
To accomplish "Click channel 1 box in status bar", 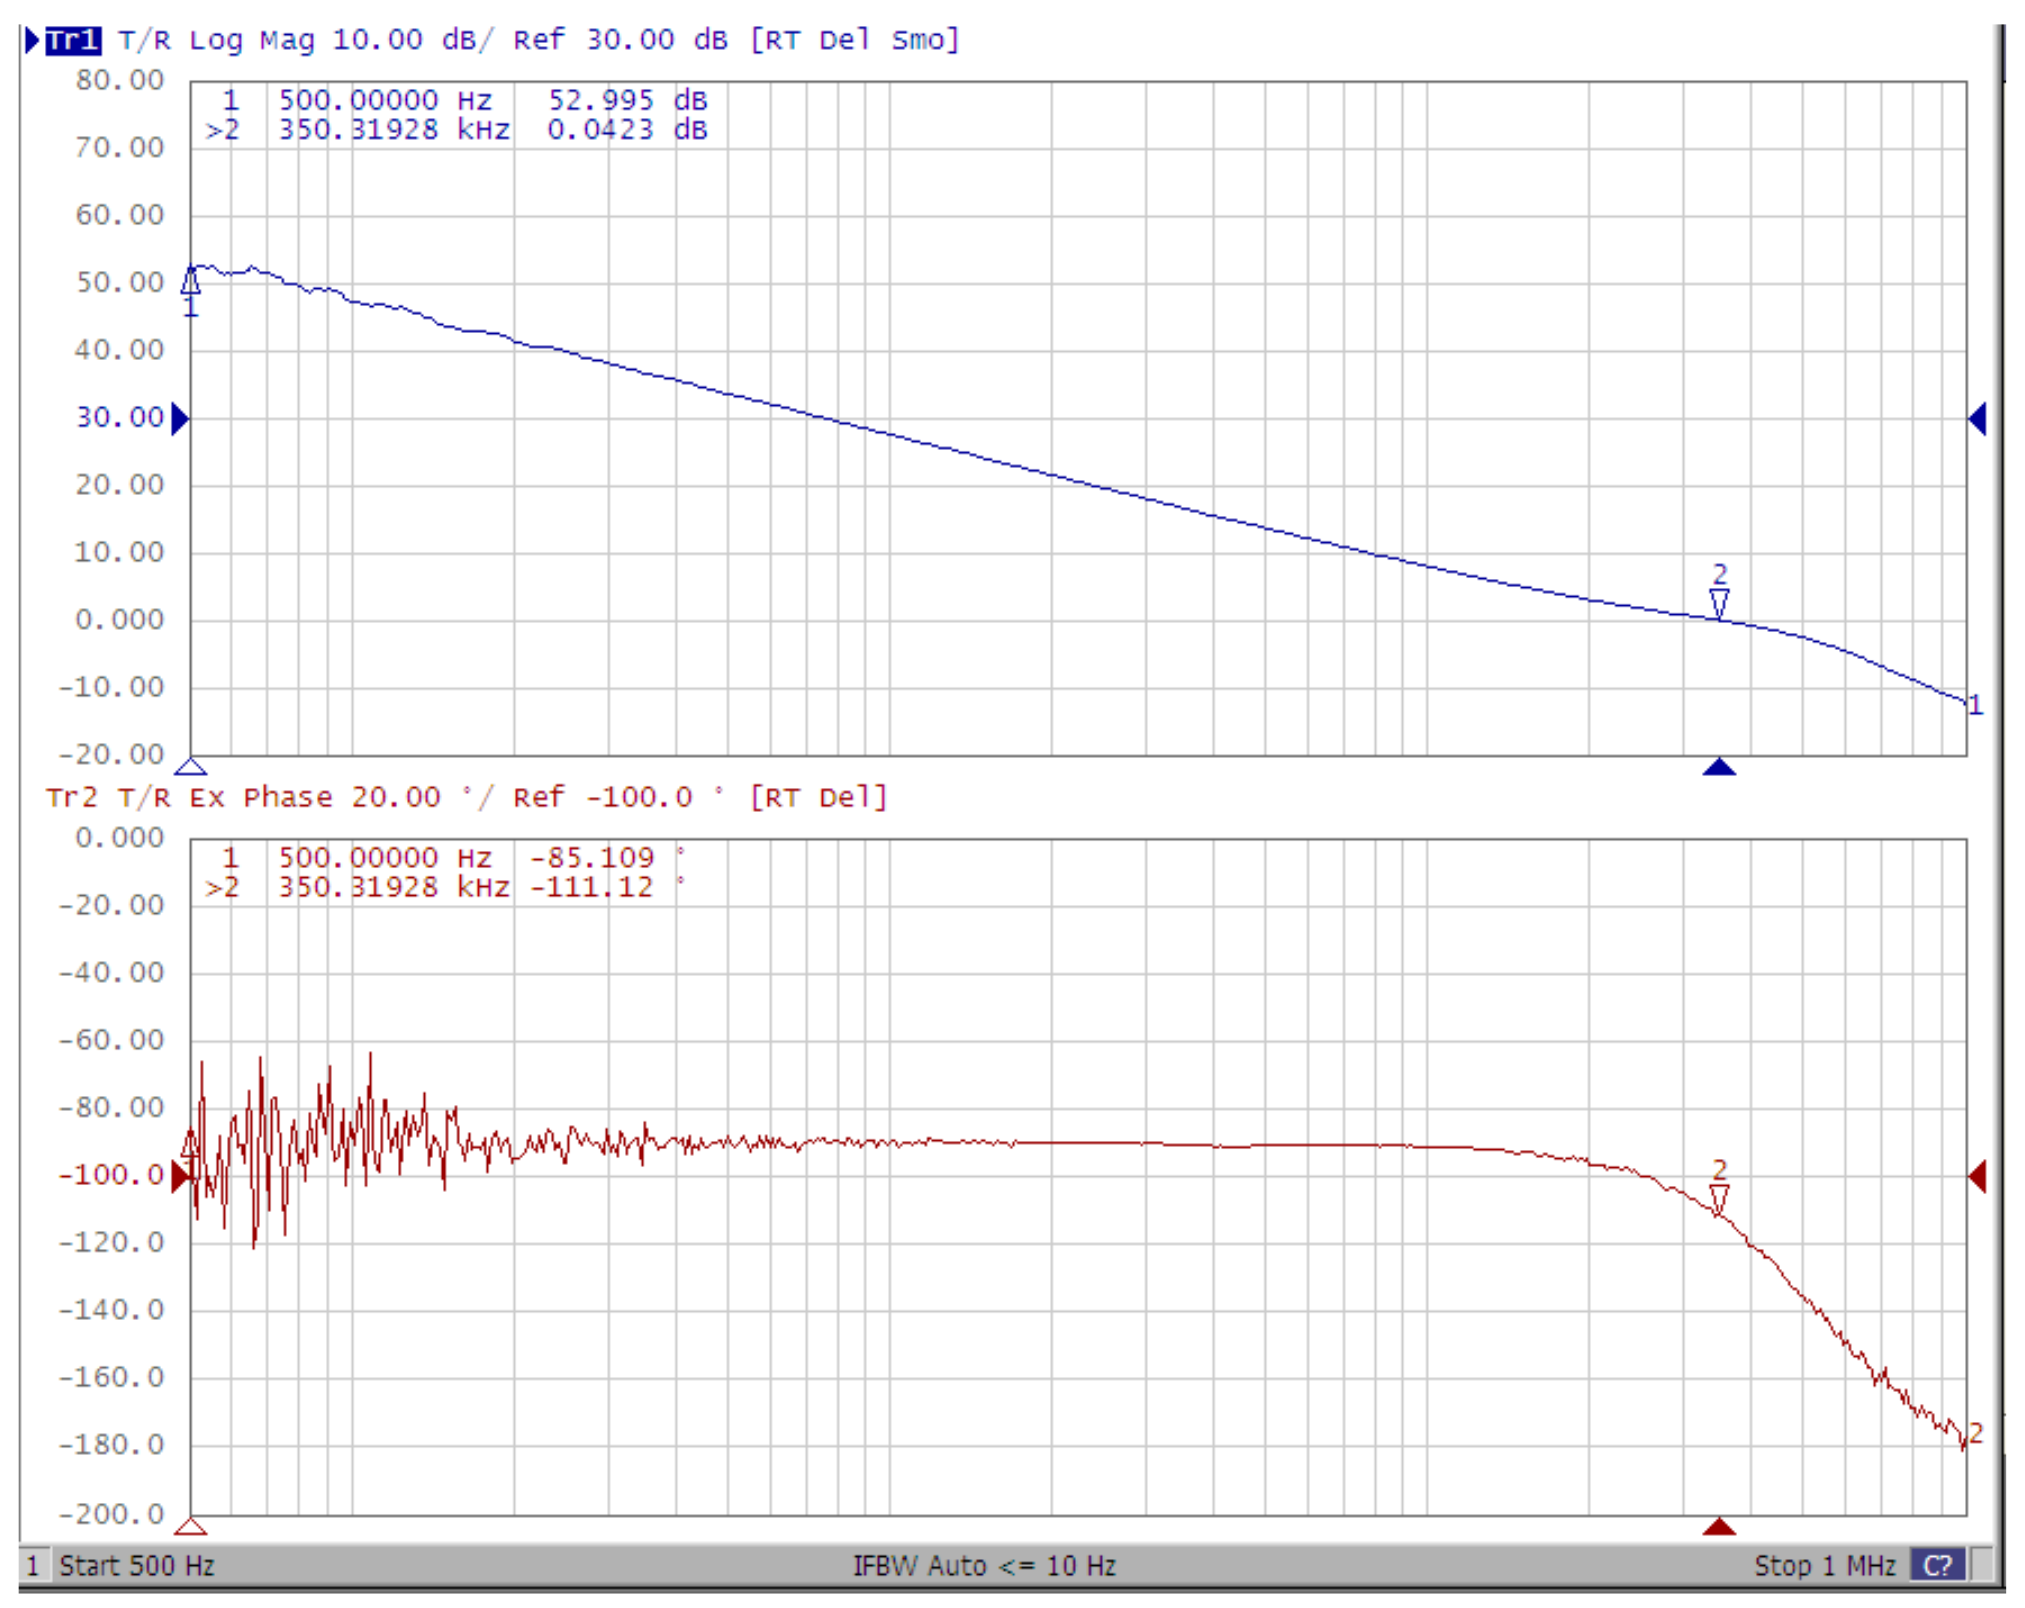I will coord(33,1565).
